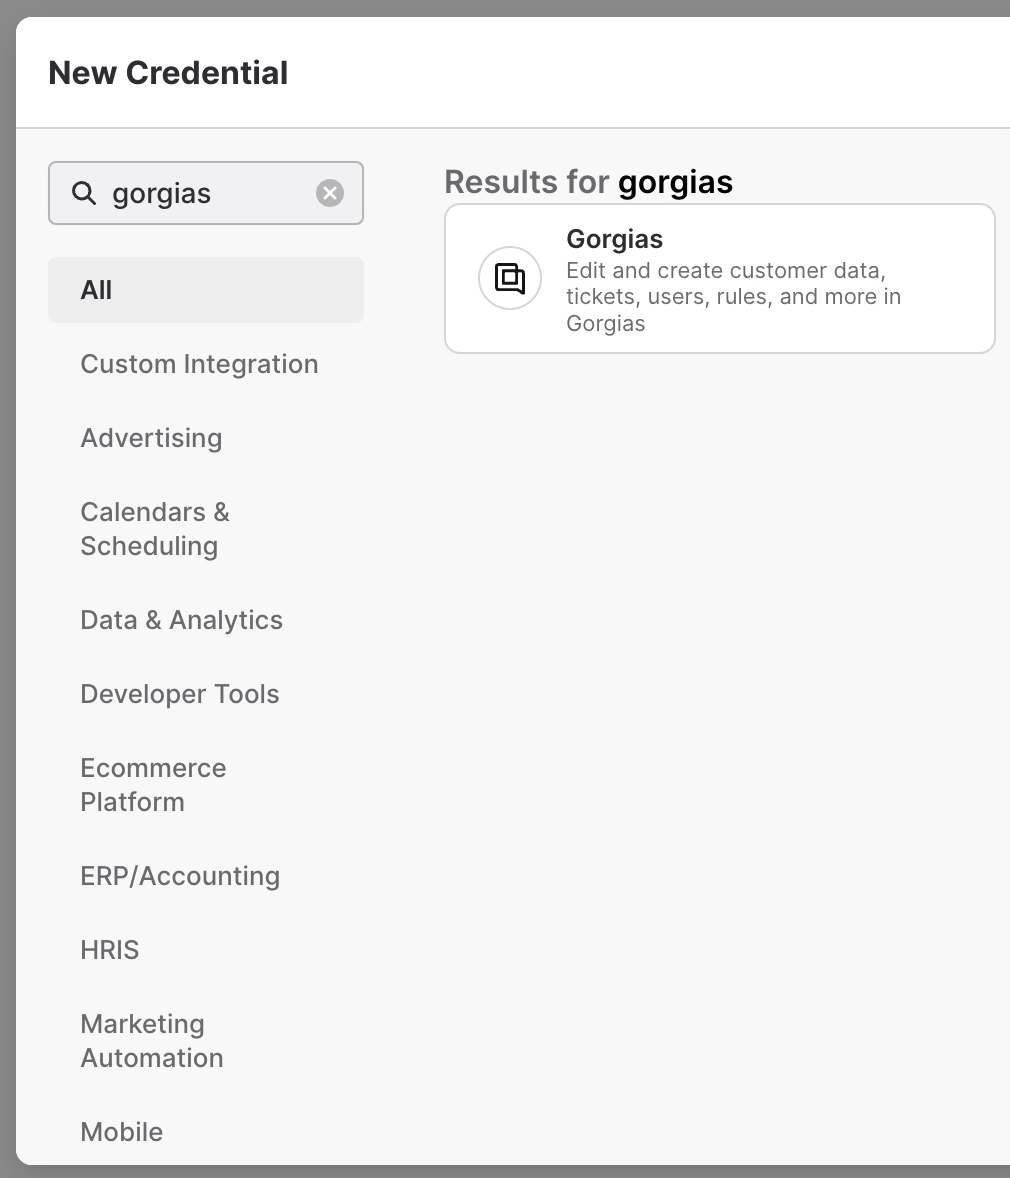Click the Results for gorgias heading
This screenshot has height=1178, width=1010.
pyautogui.click(x=588, y=182)
